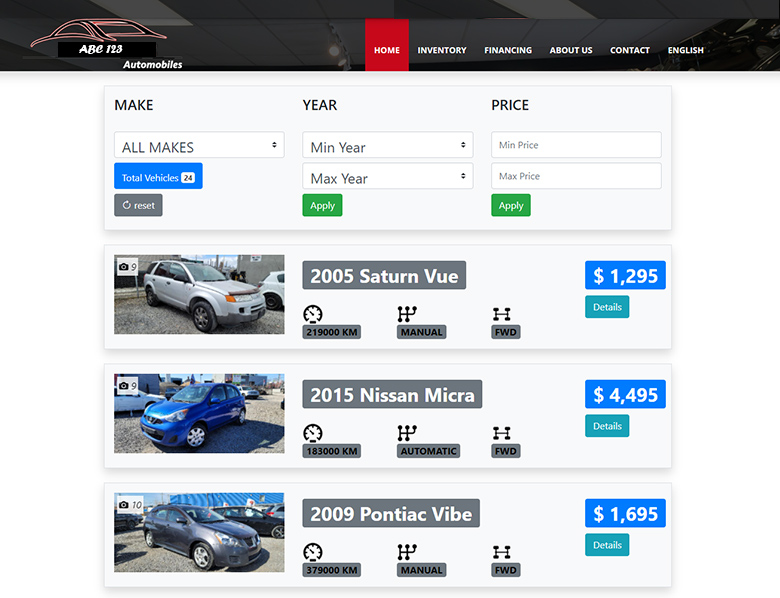
Task: Click the PRICE filter heading
Action: [x=510, y=105]
